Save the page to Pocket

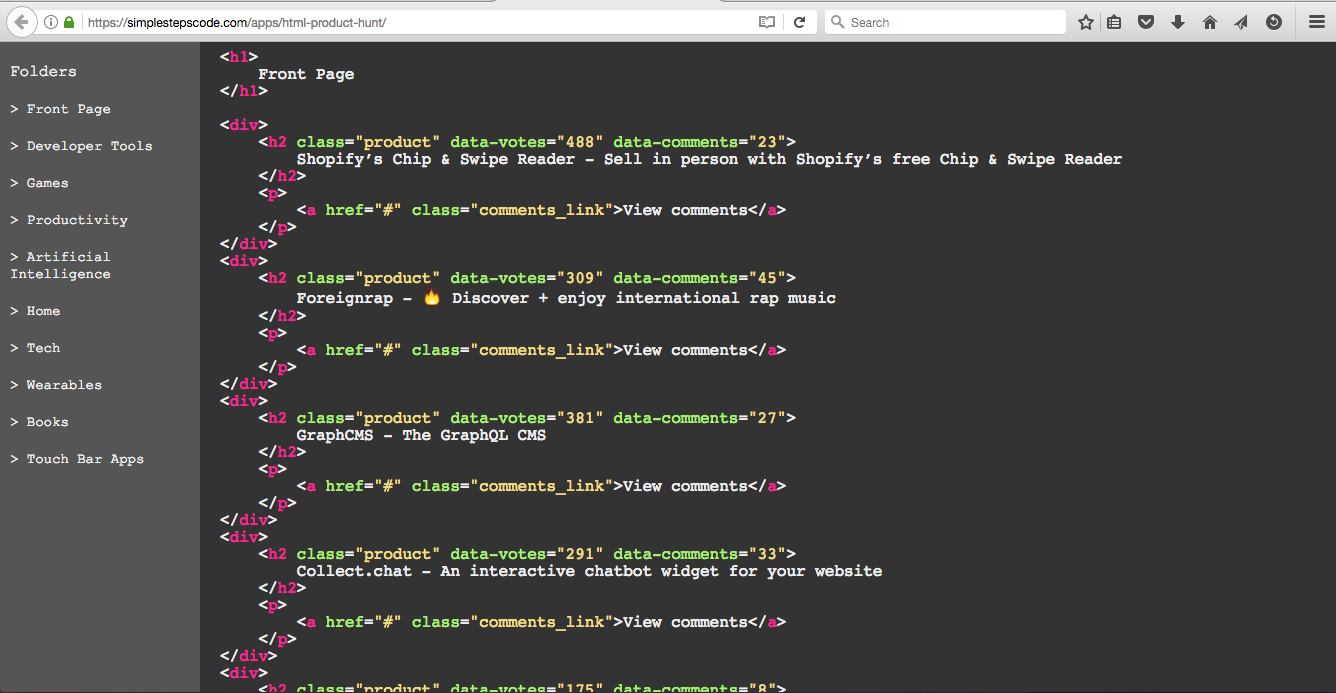(x=1145, y=21)
